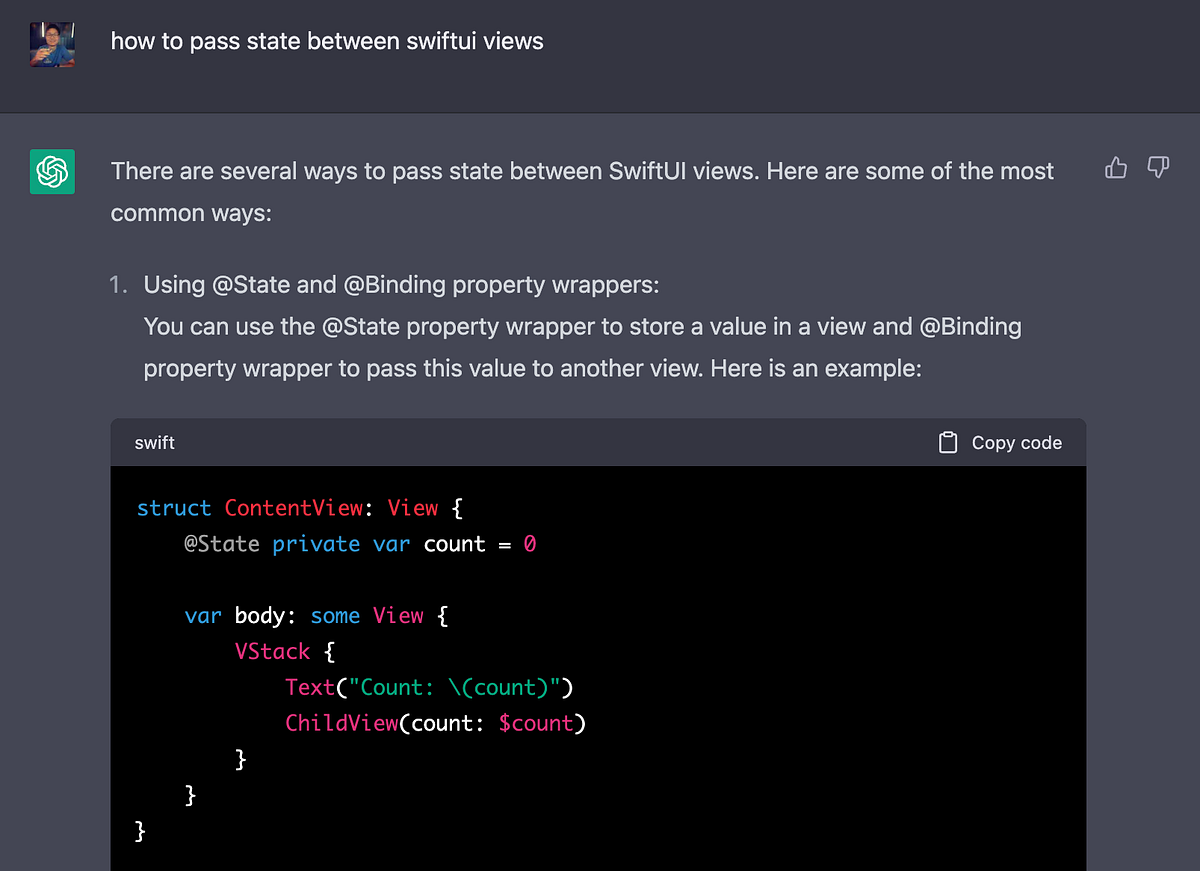The image size is (1200, 871).
Task: Click the numbered list item about @State
Action: tap(400, 284)
